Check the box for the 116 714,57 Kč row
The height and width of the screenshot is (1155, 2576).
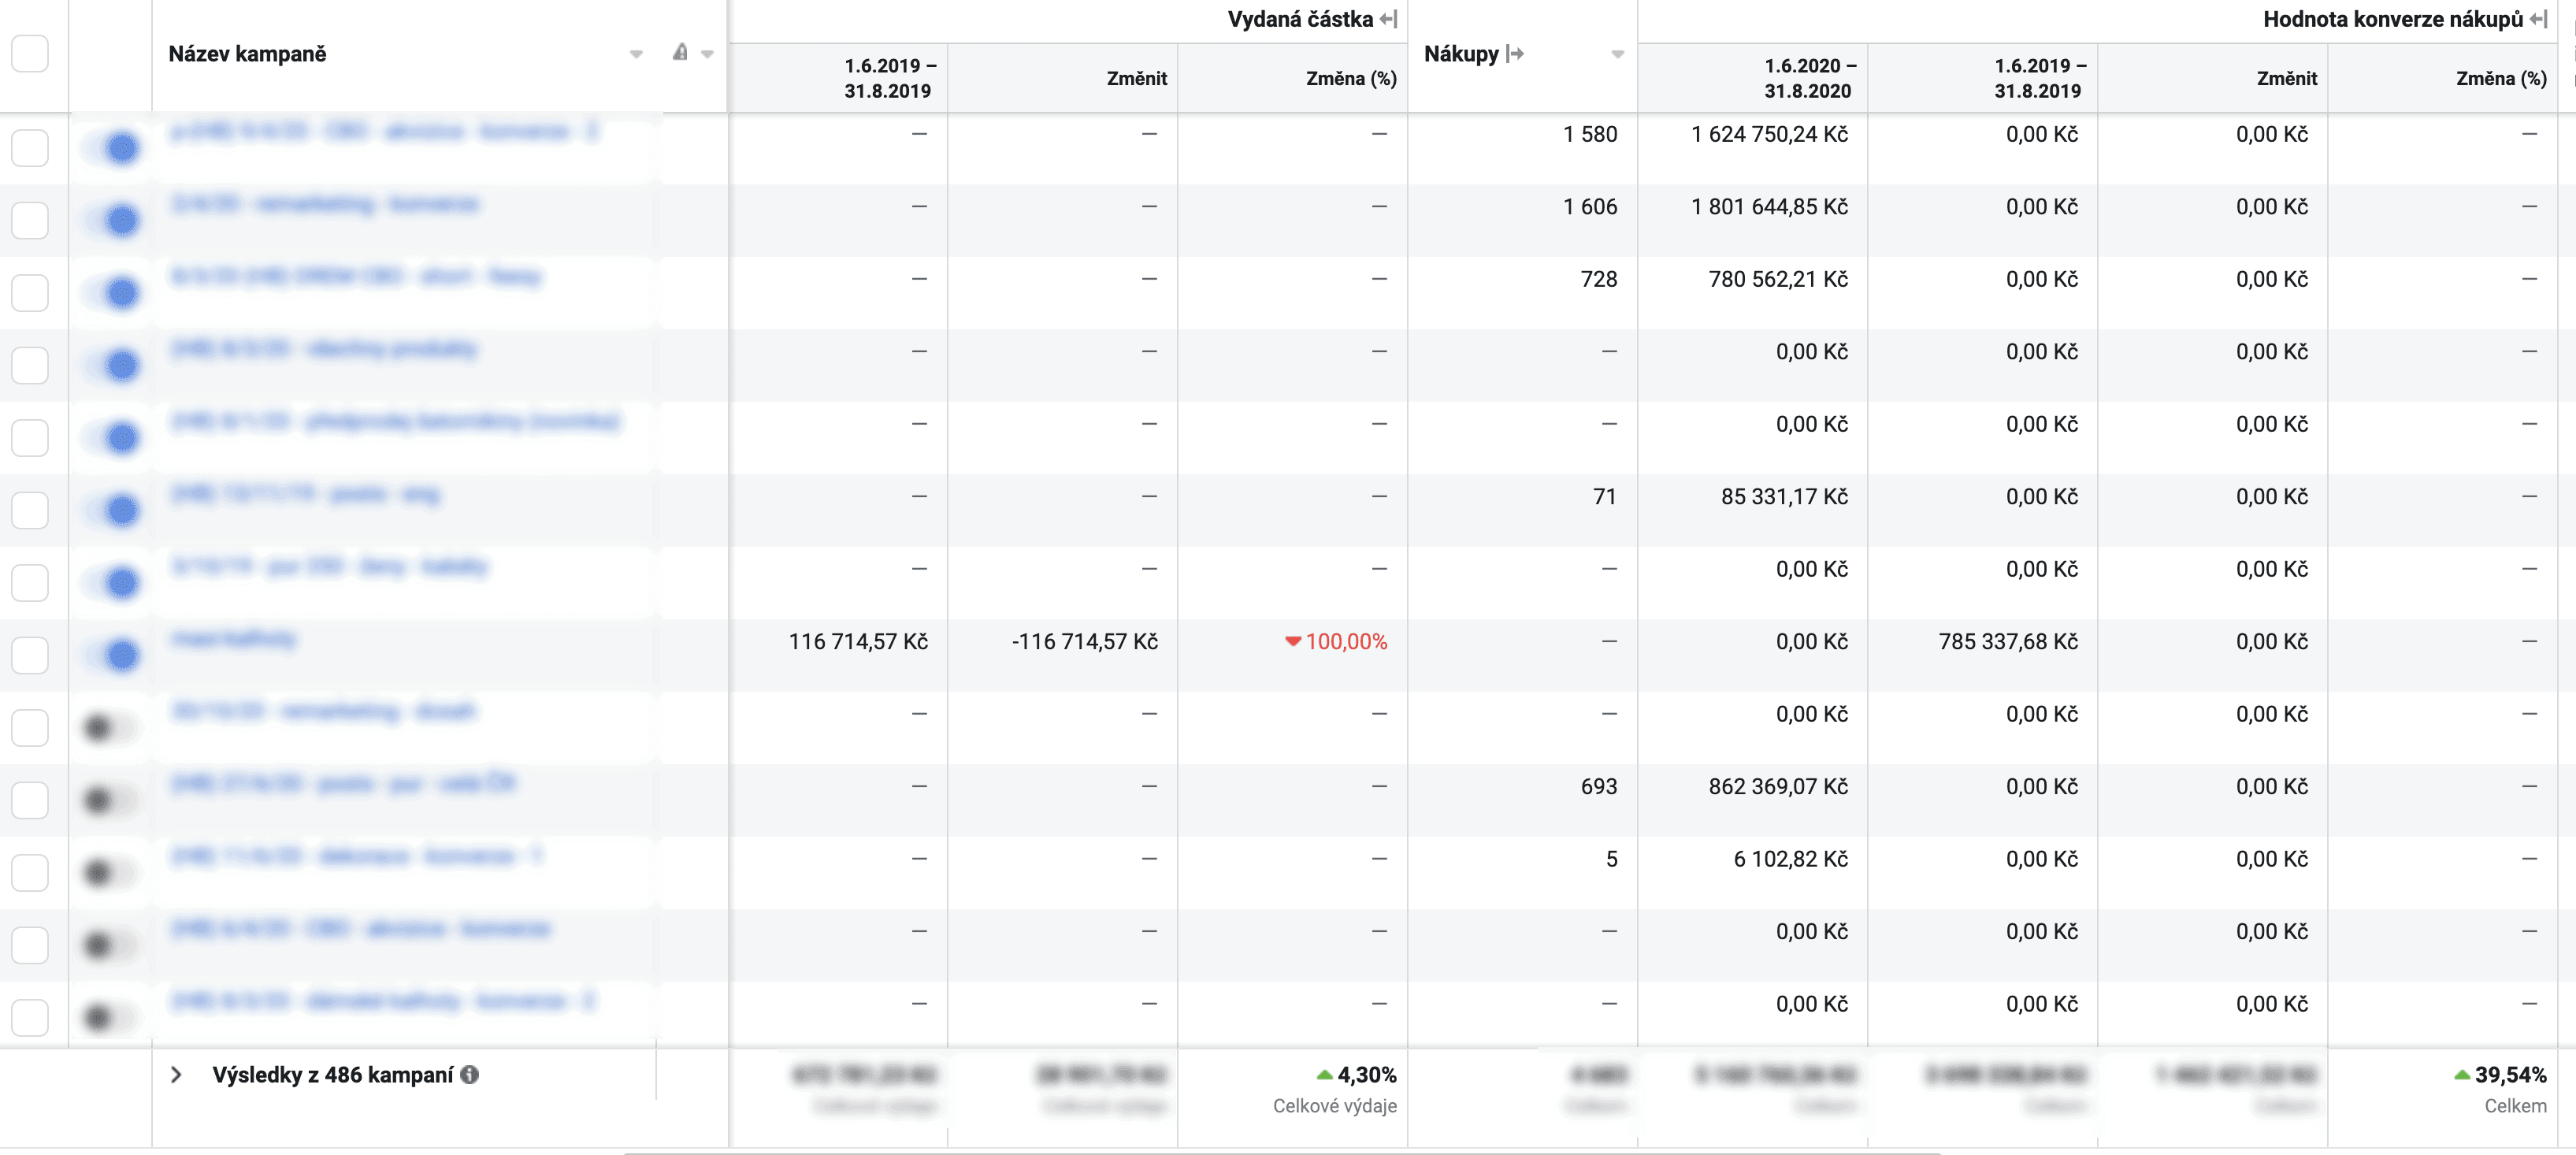coord(30,655)
